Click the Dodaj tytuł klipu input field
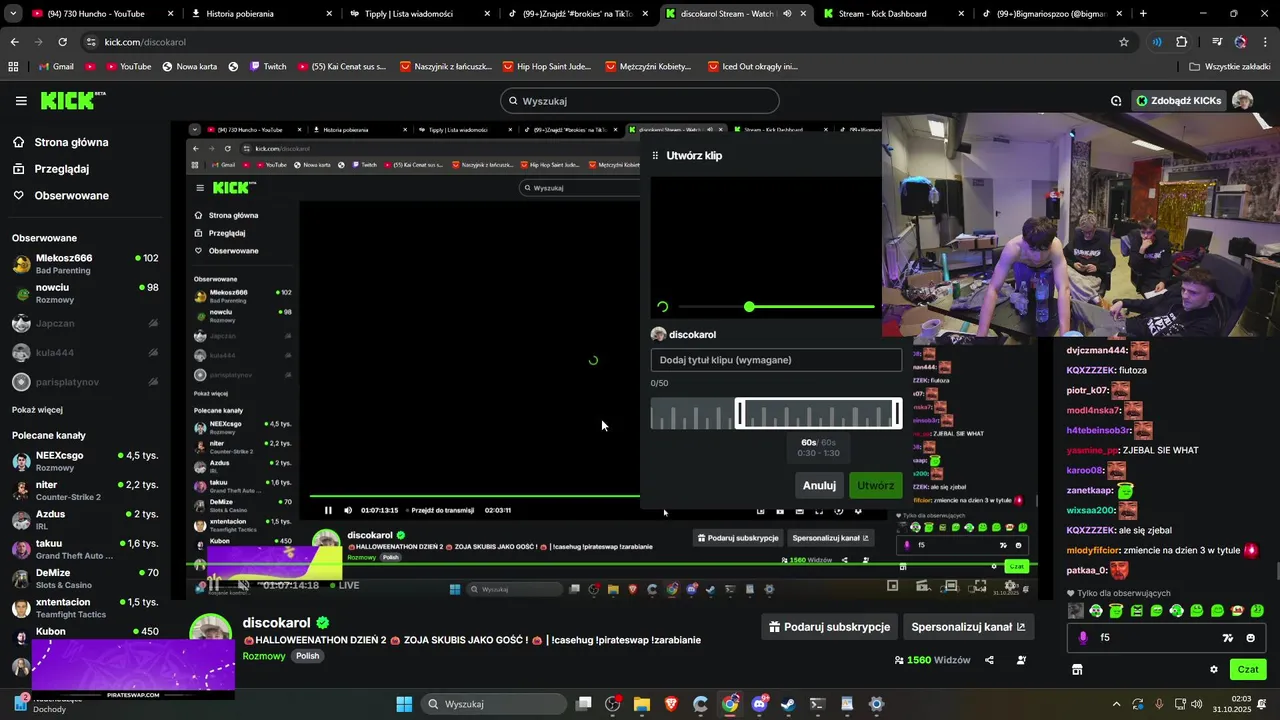 coord(776,360)
